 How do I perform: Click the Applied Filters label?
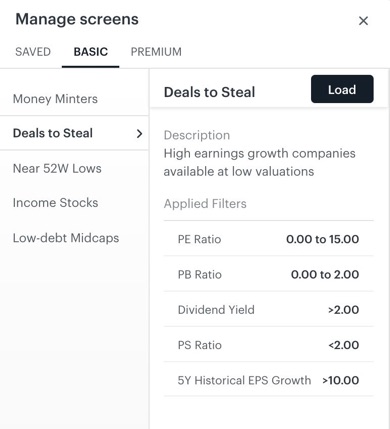(x=205, y=203)
